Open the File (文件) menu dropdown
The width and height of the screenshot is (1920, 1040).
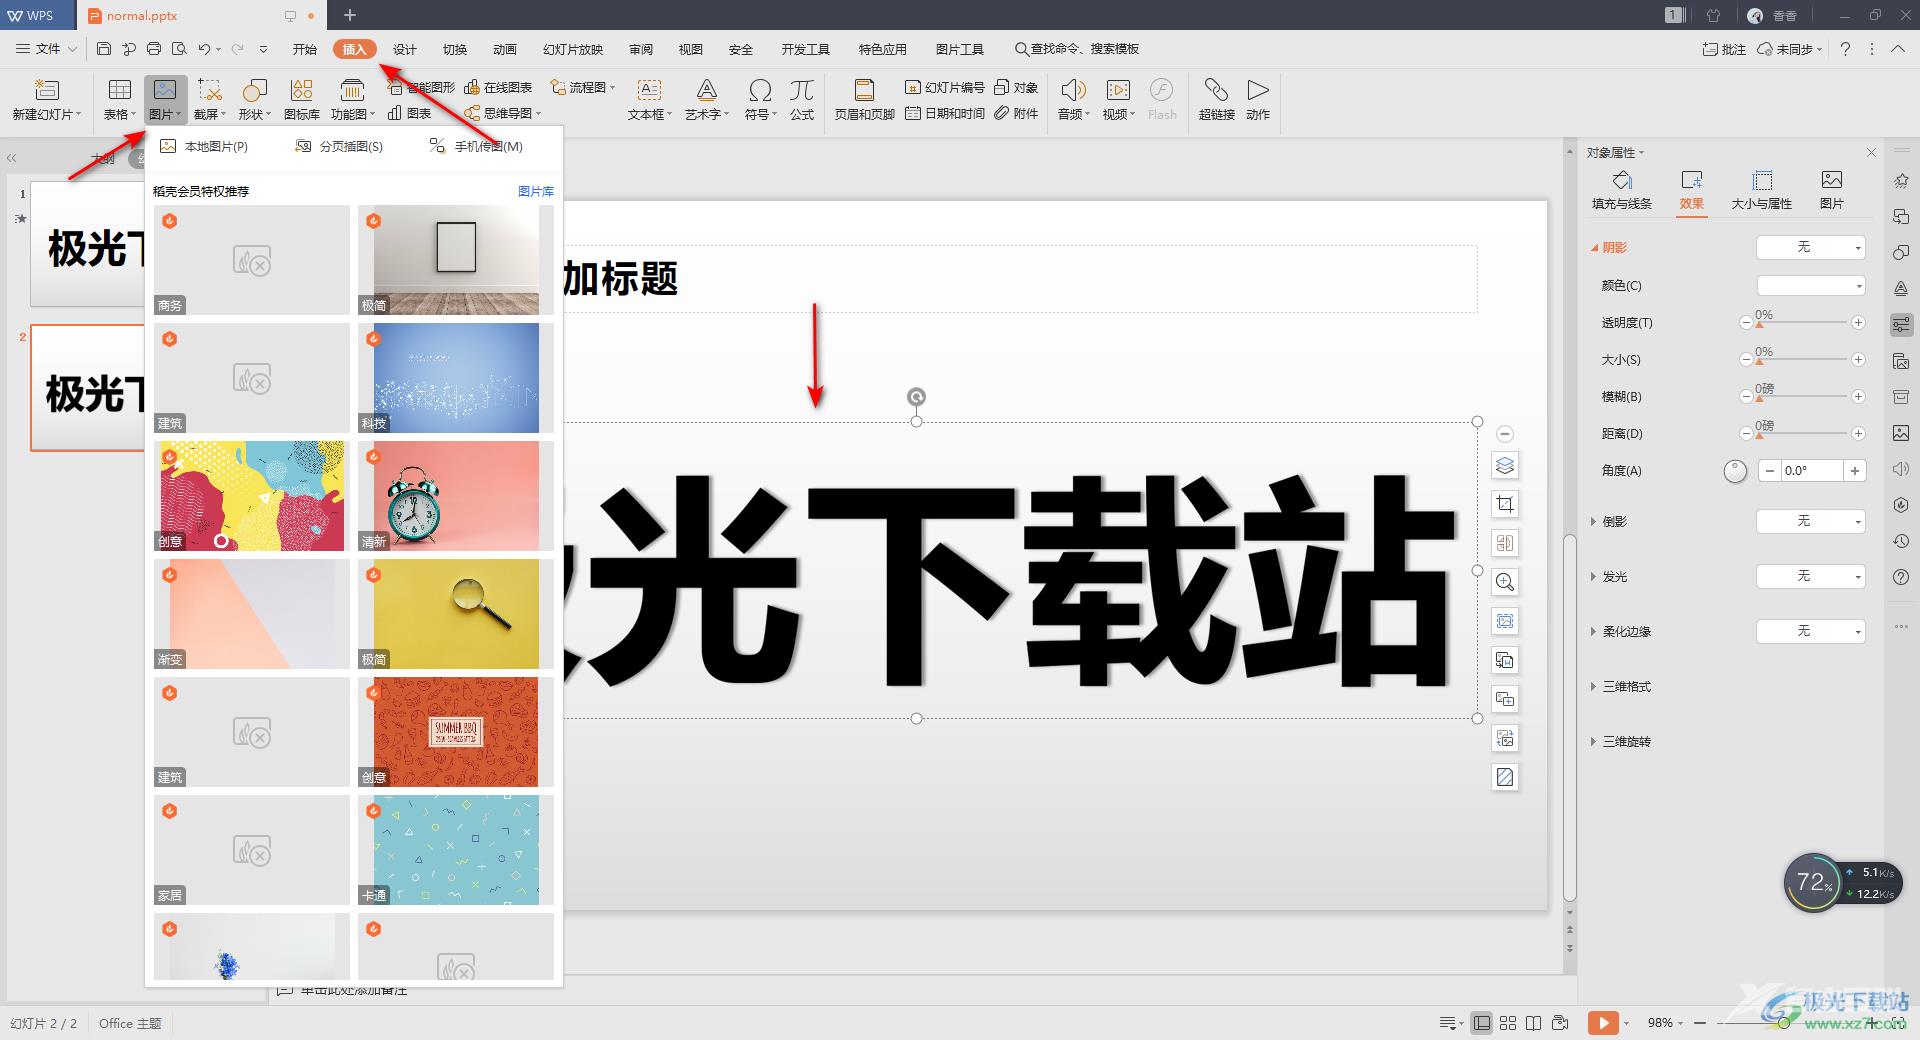(x=47, y=48)
